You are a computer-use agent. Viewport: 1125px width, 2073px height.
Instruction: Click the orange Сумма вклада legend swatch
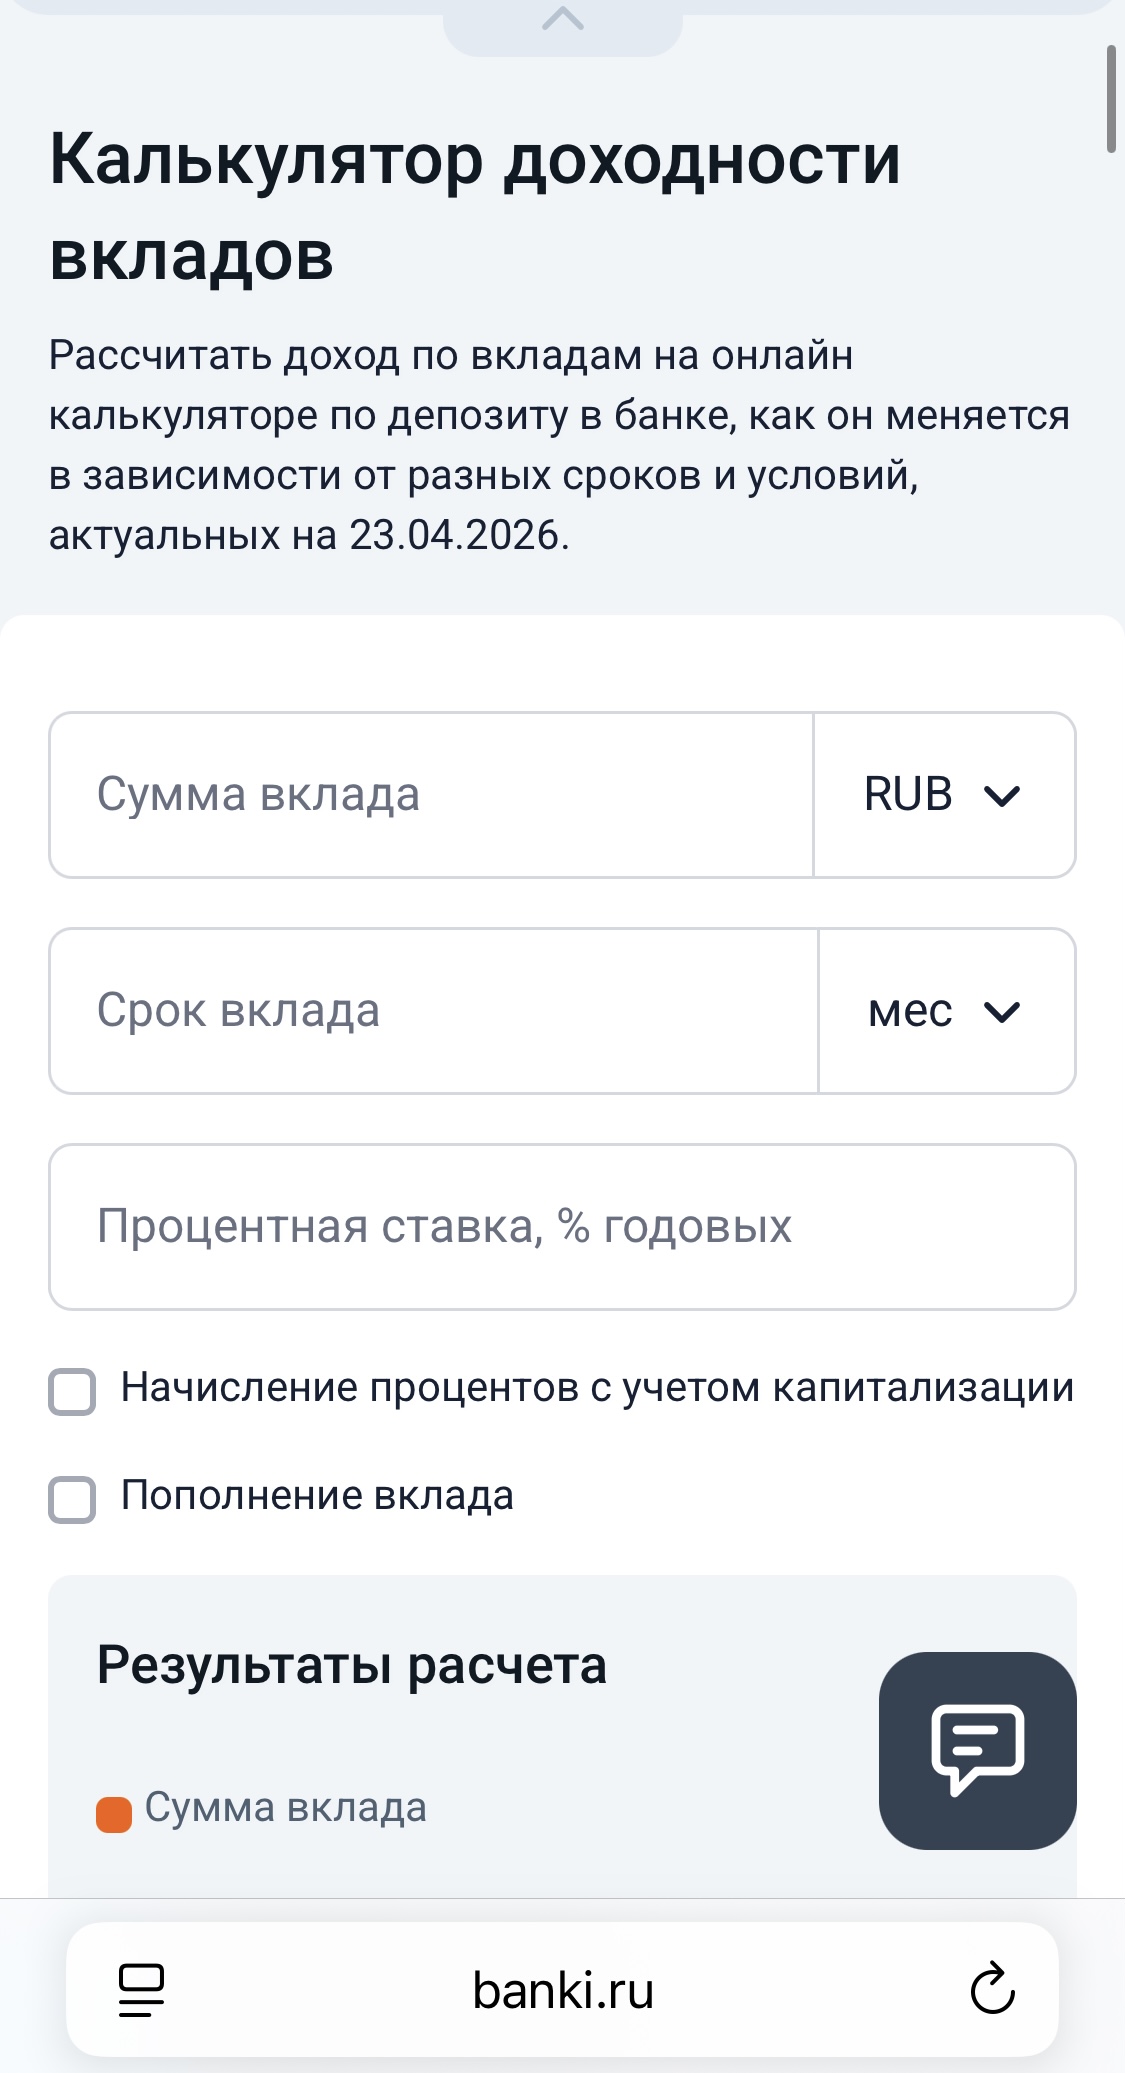(x=114, y=1814)
